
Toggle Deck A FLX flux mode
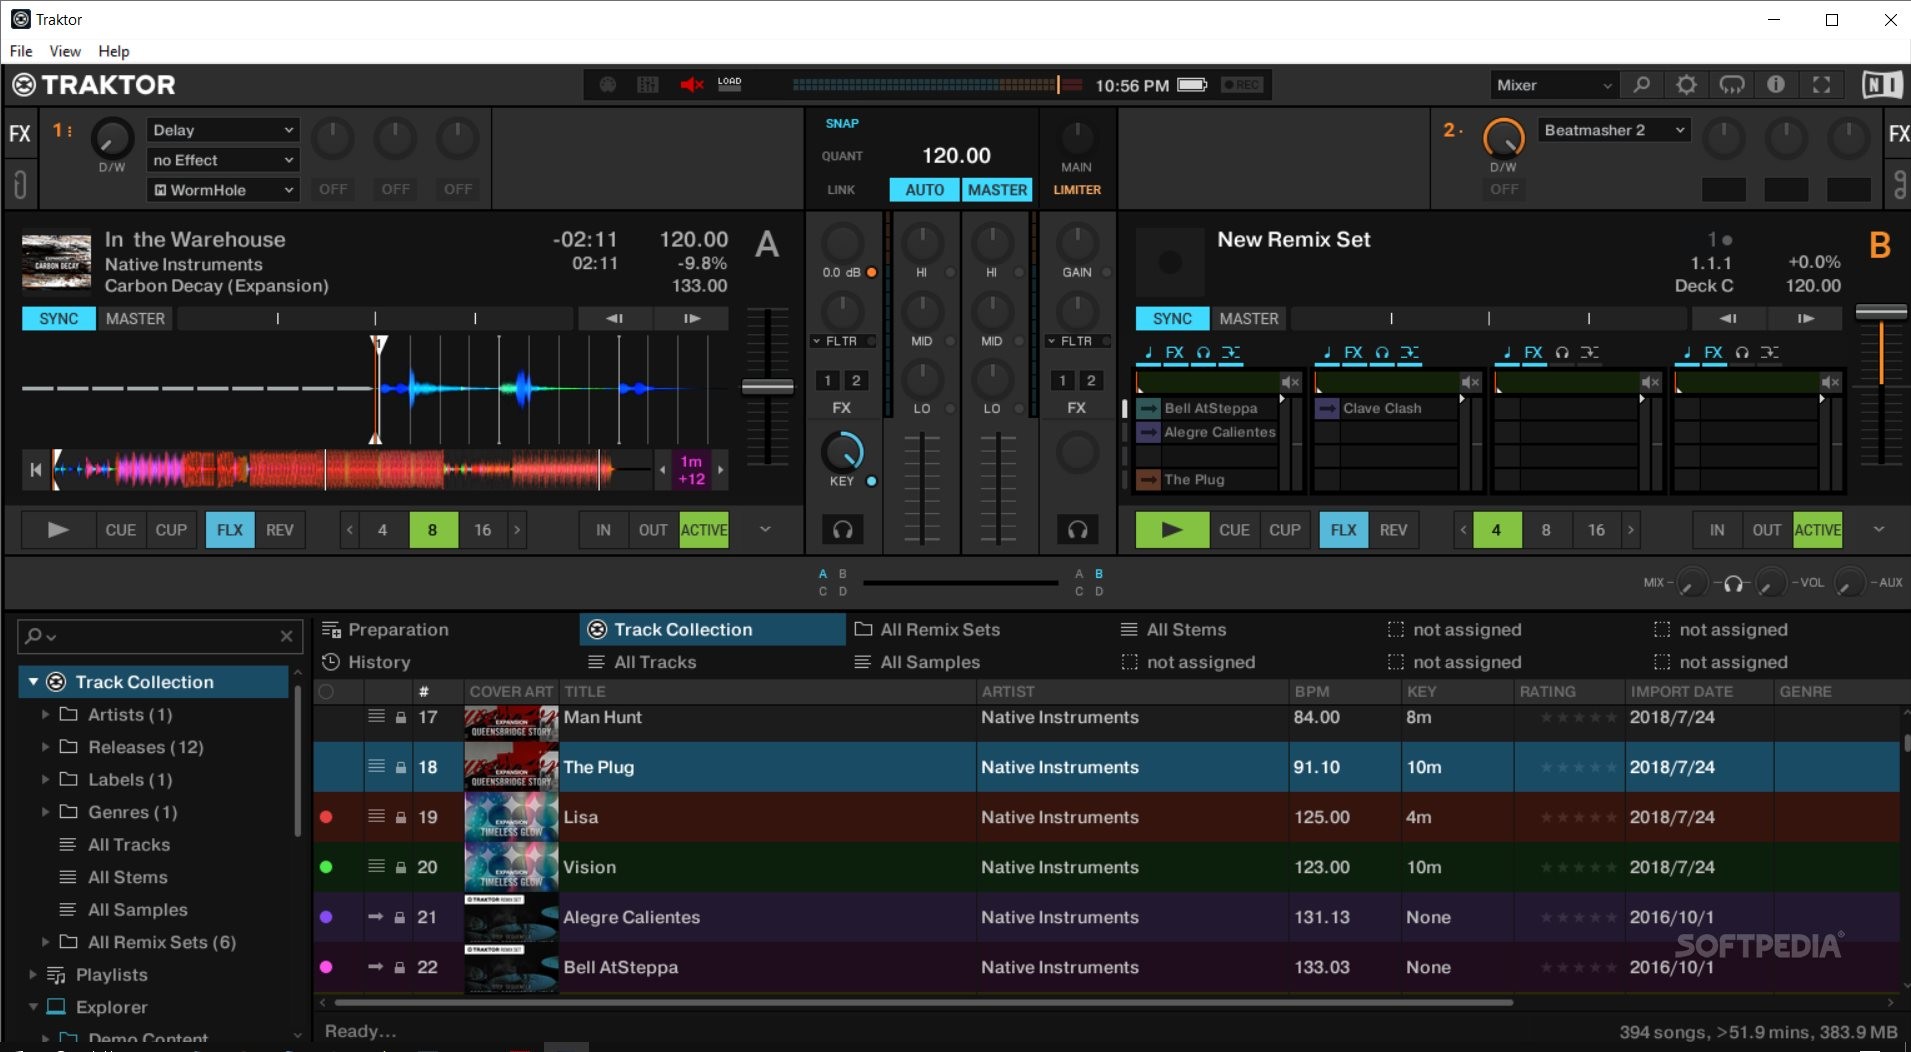pyautogui.click(x=230, y=530)
